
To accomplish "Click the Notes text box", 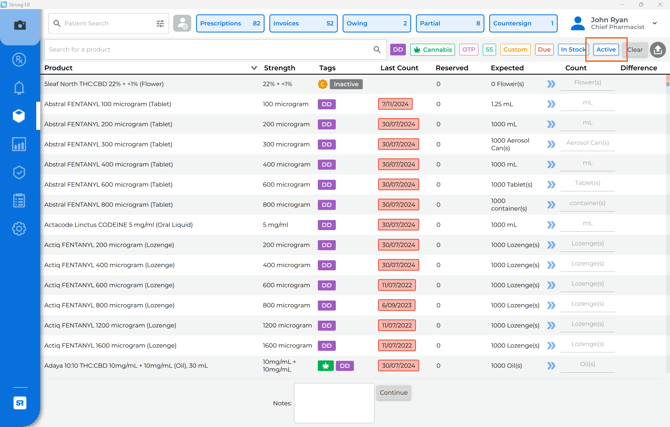I will [334, 403].
